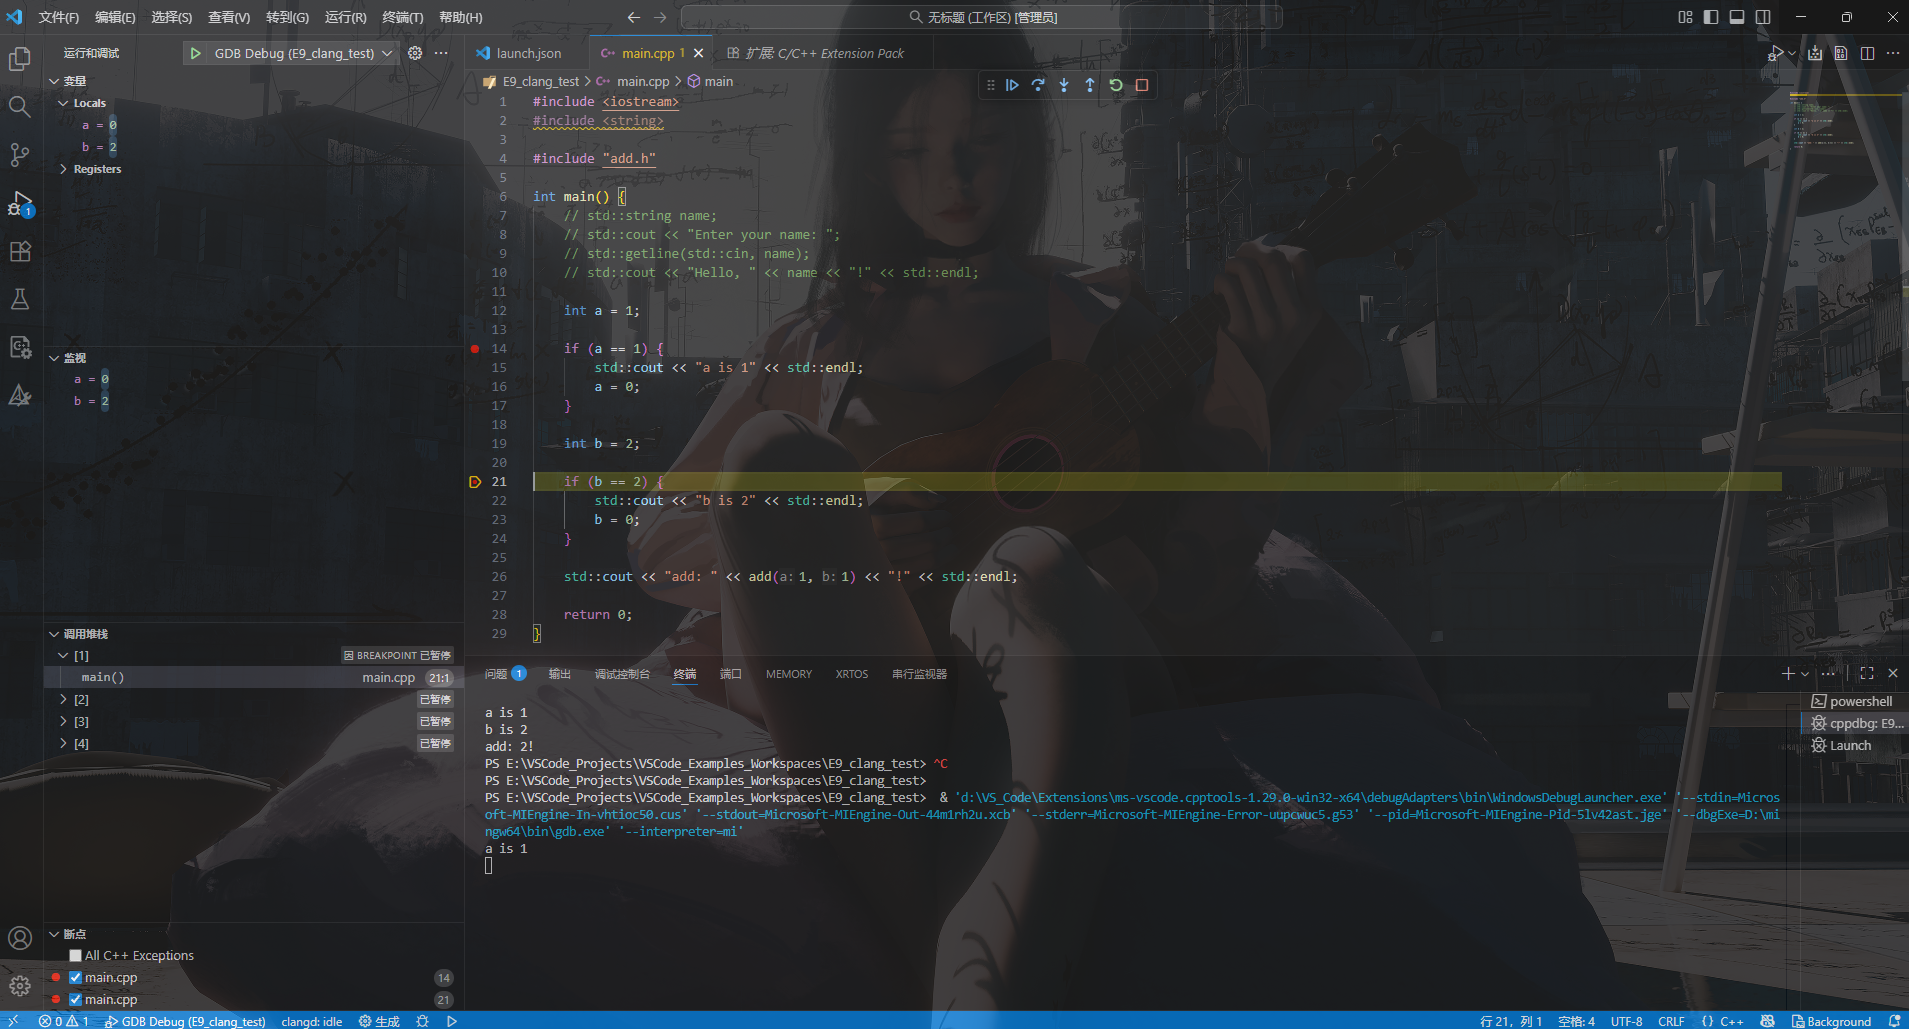Click Step Out in the debug toolbar
The image size is (1909, 1029).
(x=1090, y=85)
